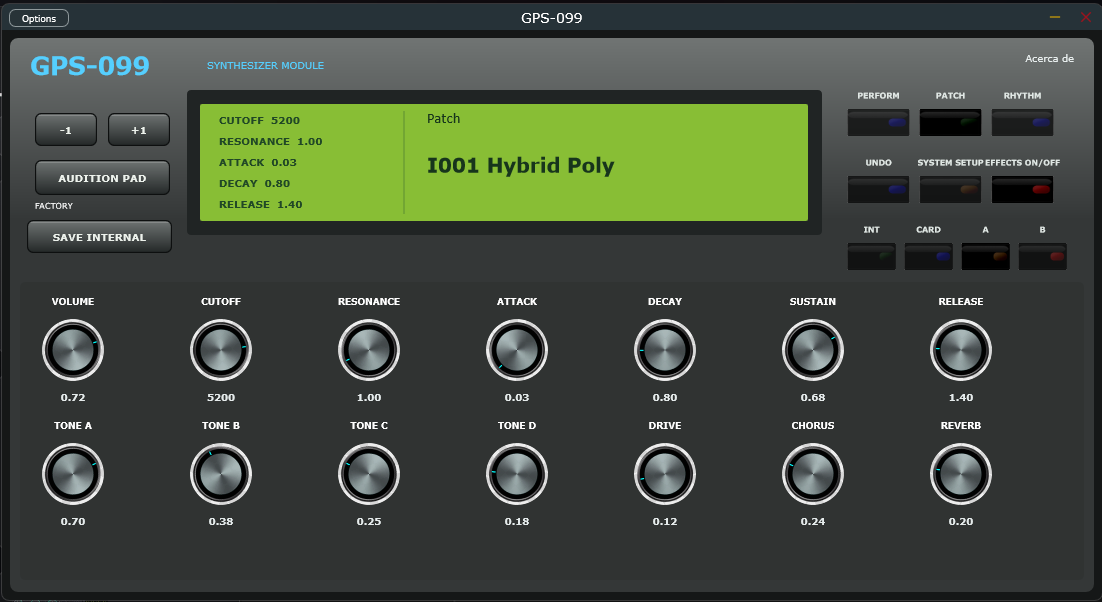This screenshot has height=602, width=1102.
Task: Click patch name I001 Hybrid Poly
Action: tap(521, 166)
